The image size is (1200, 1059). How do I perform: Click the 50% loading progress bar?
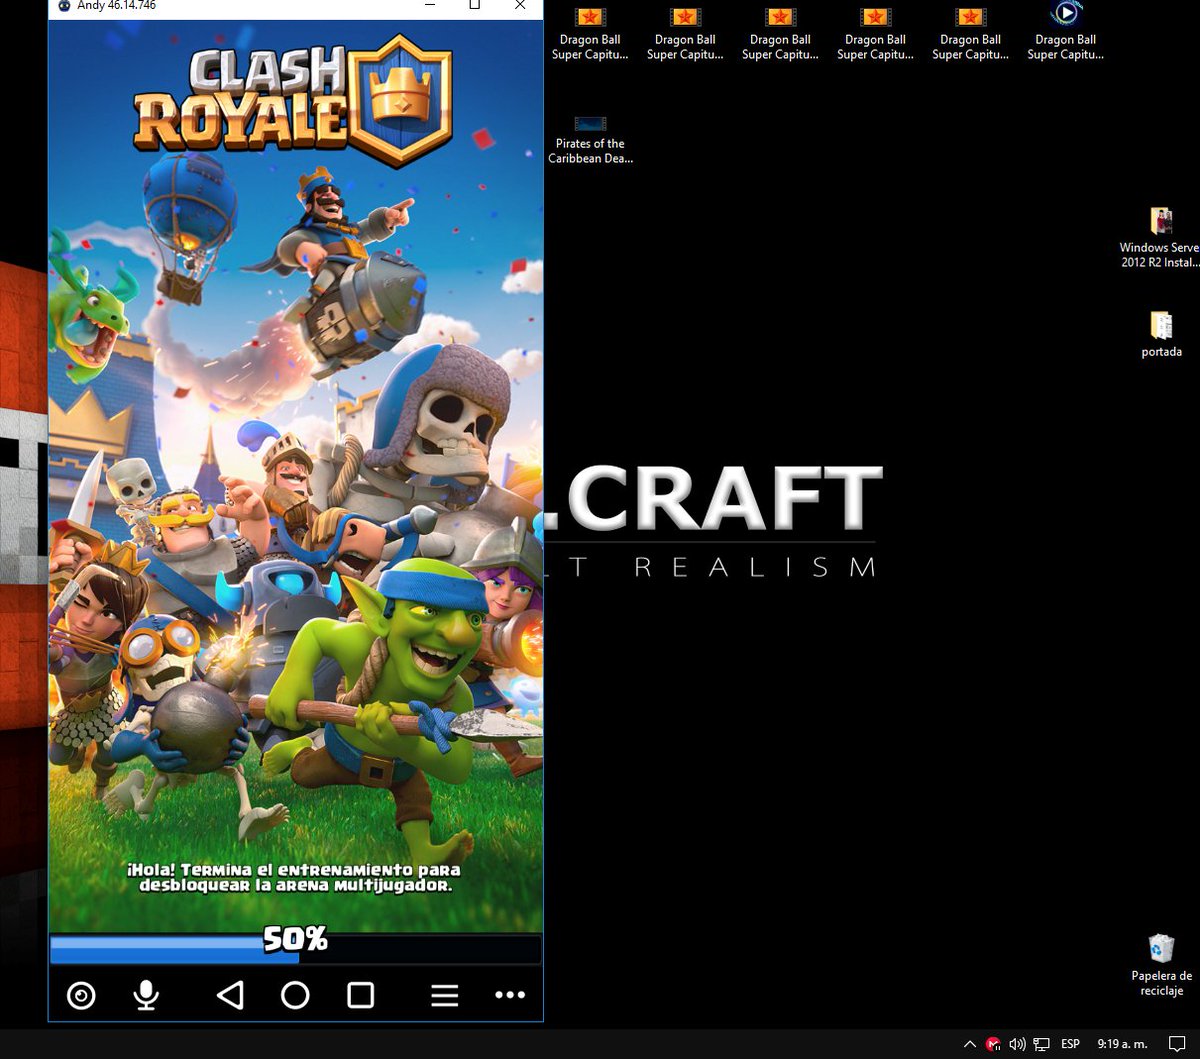[x=295, y=949]
